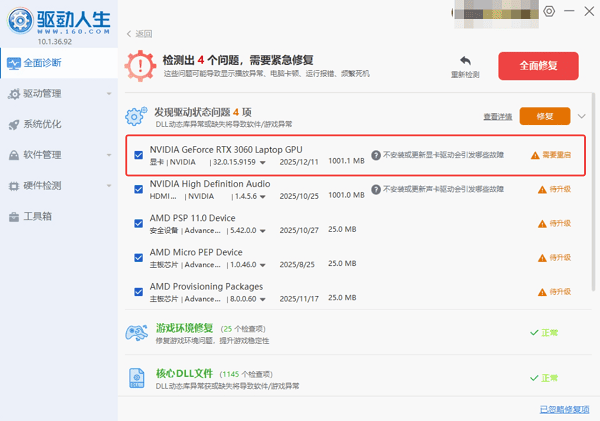
Task: Open 工具箱 in the sidebar
Action: [x=59, y=216]
